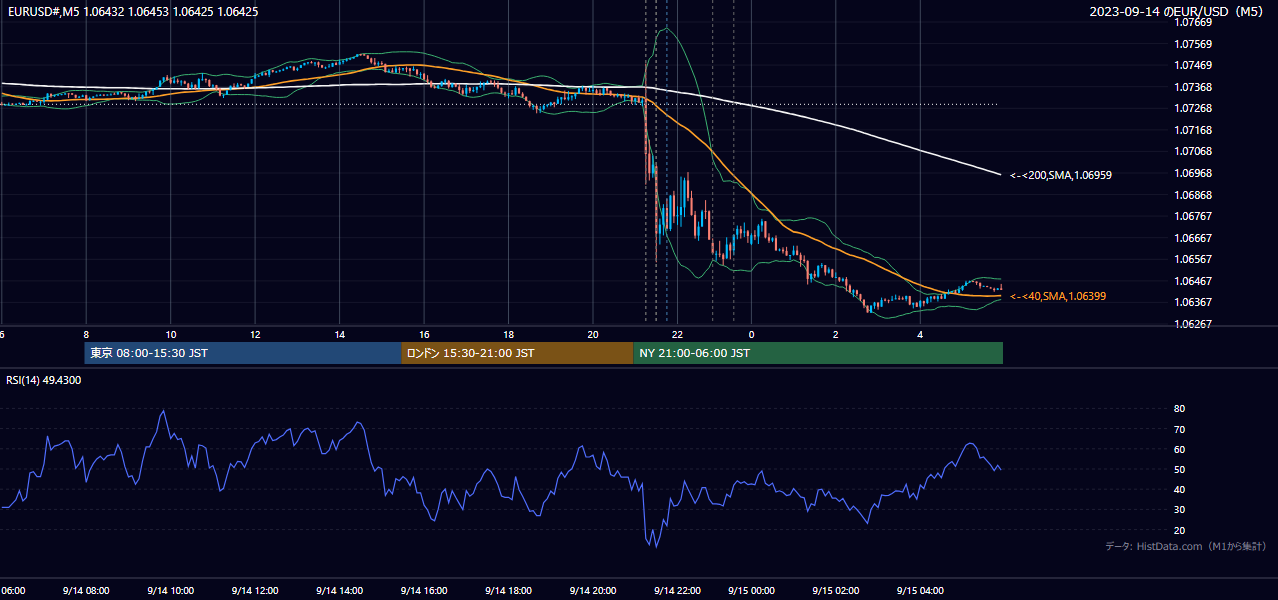Click hour label 14 on price chart axis
The width and height of the screenshot is (1278, 600).
coord(339,334)
